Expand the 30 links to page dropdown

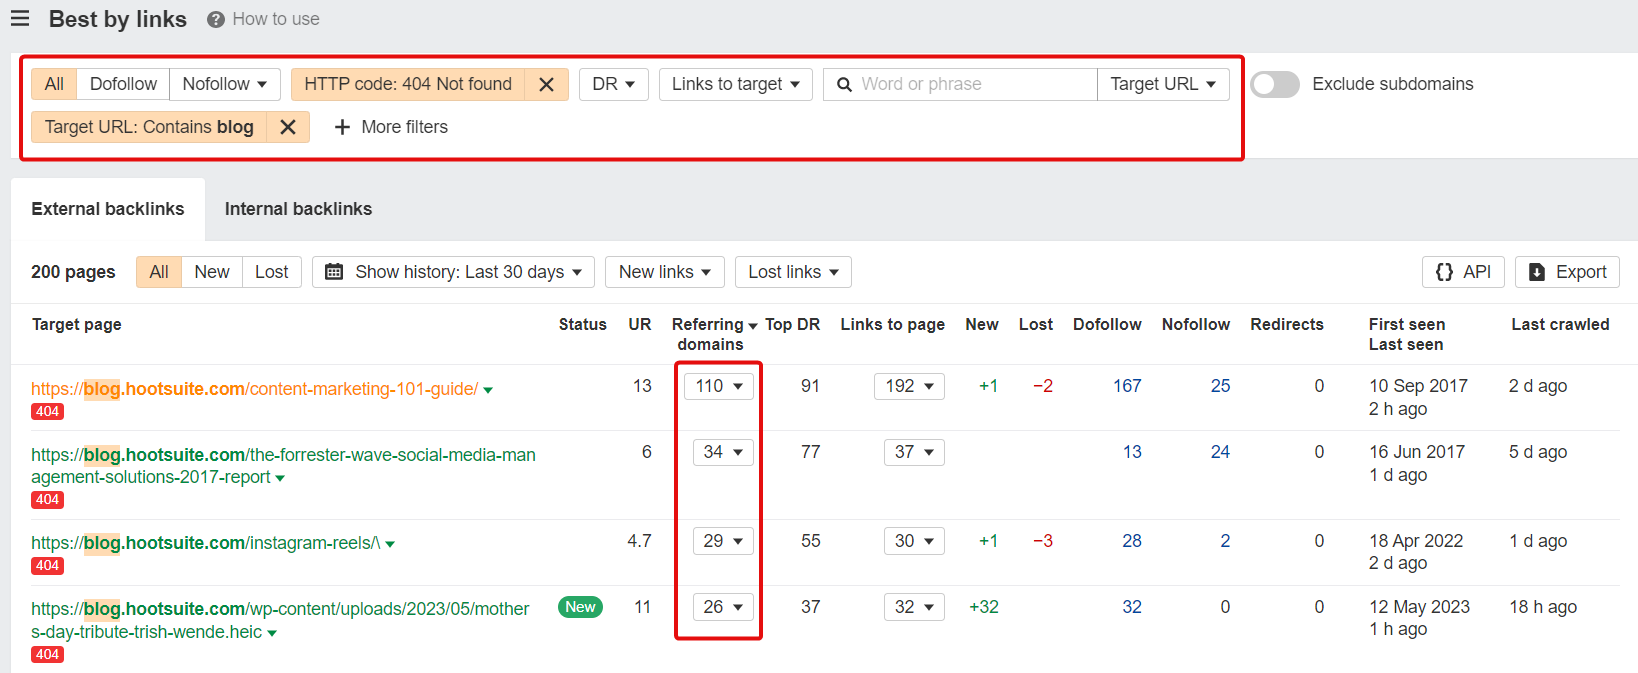915,541
